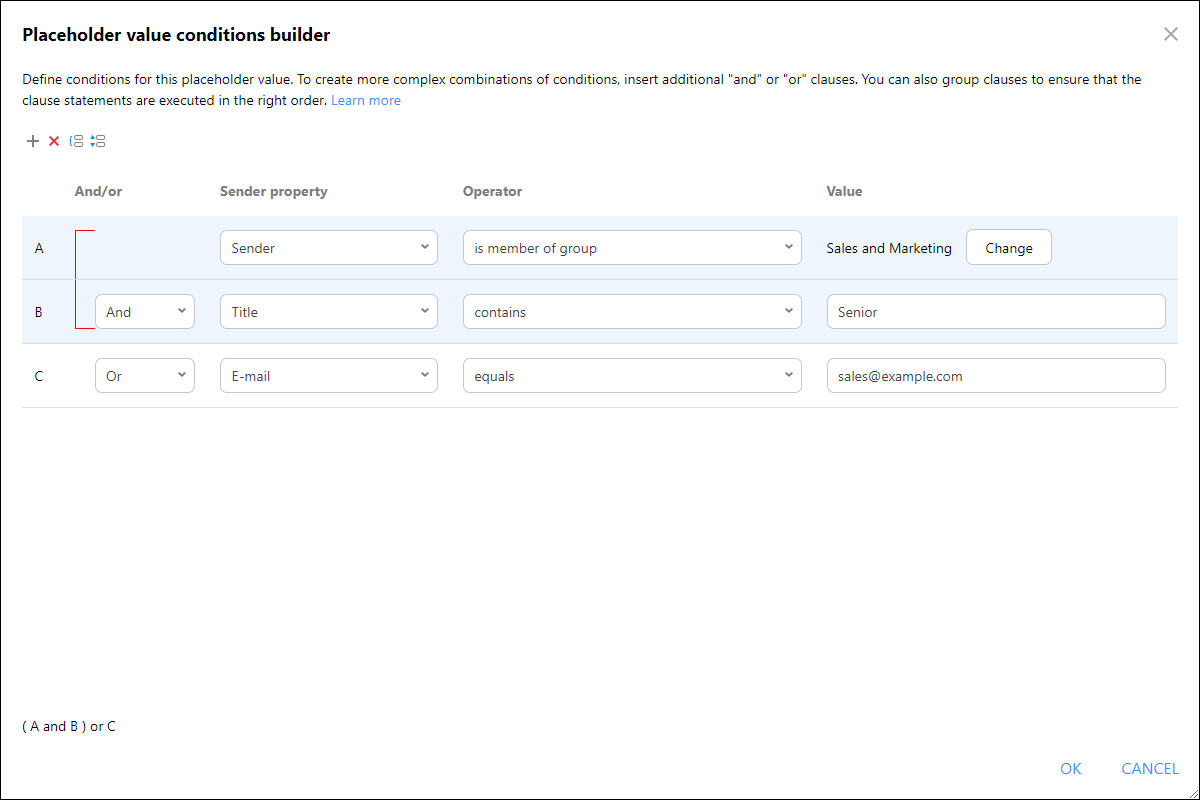Screen dimensions: 1200x800
Task: Click the value field containing Senior
Action: (996, 312)
